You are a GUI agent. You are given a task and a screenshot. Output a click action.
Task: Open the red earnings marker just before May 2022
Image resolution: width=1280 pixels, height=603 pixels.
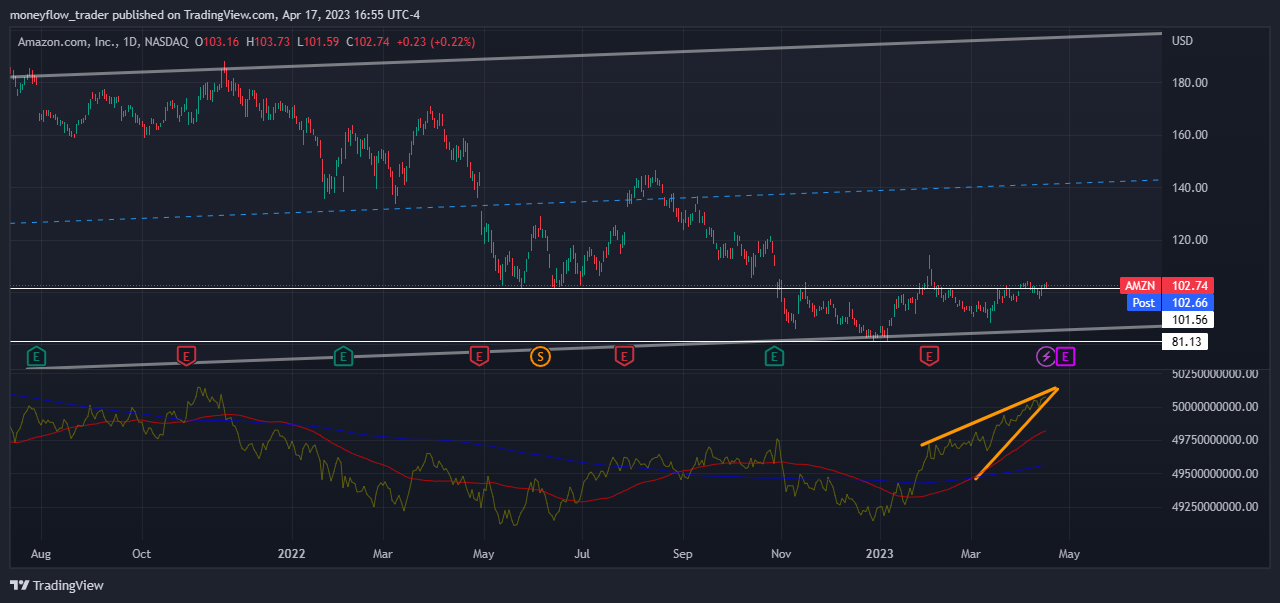tap(479, 355)
